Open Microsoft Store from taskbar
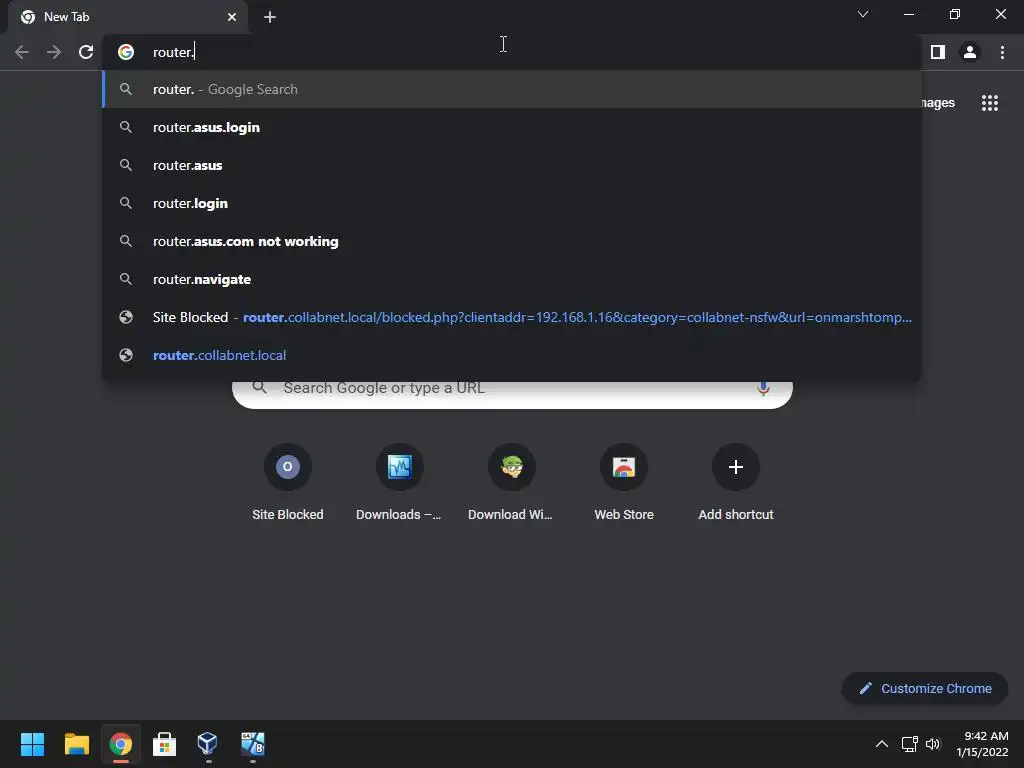Image resolution: width=1024 pixels, height=768 pixels. click(164, 744)
